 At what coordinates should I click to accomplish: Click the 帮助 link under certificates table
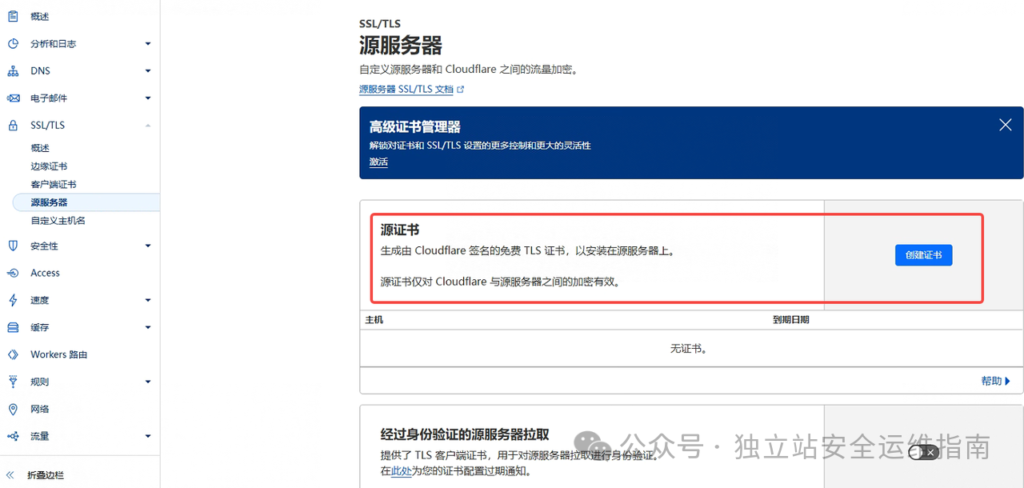(996, 381)
